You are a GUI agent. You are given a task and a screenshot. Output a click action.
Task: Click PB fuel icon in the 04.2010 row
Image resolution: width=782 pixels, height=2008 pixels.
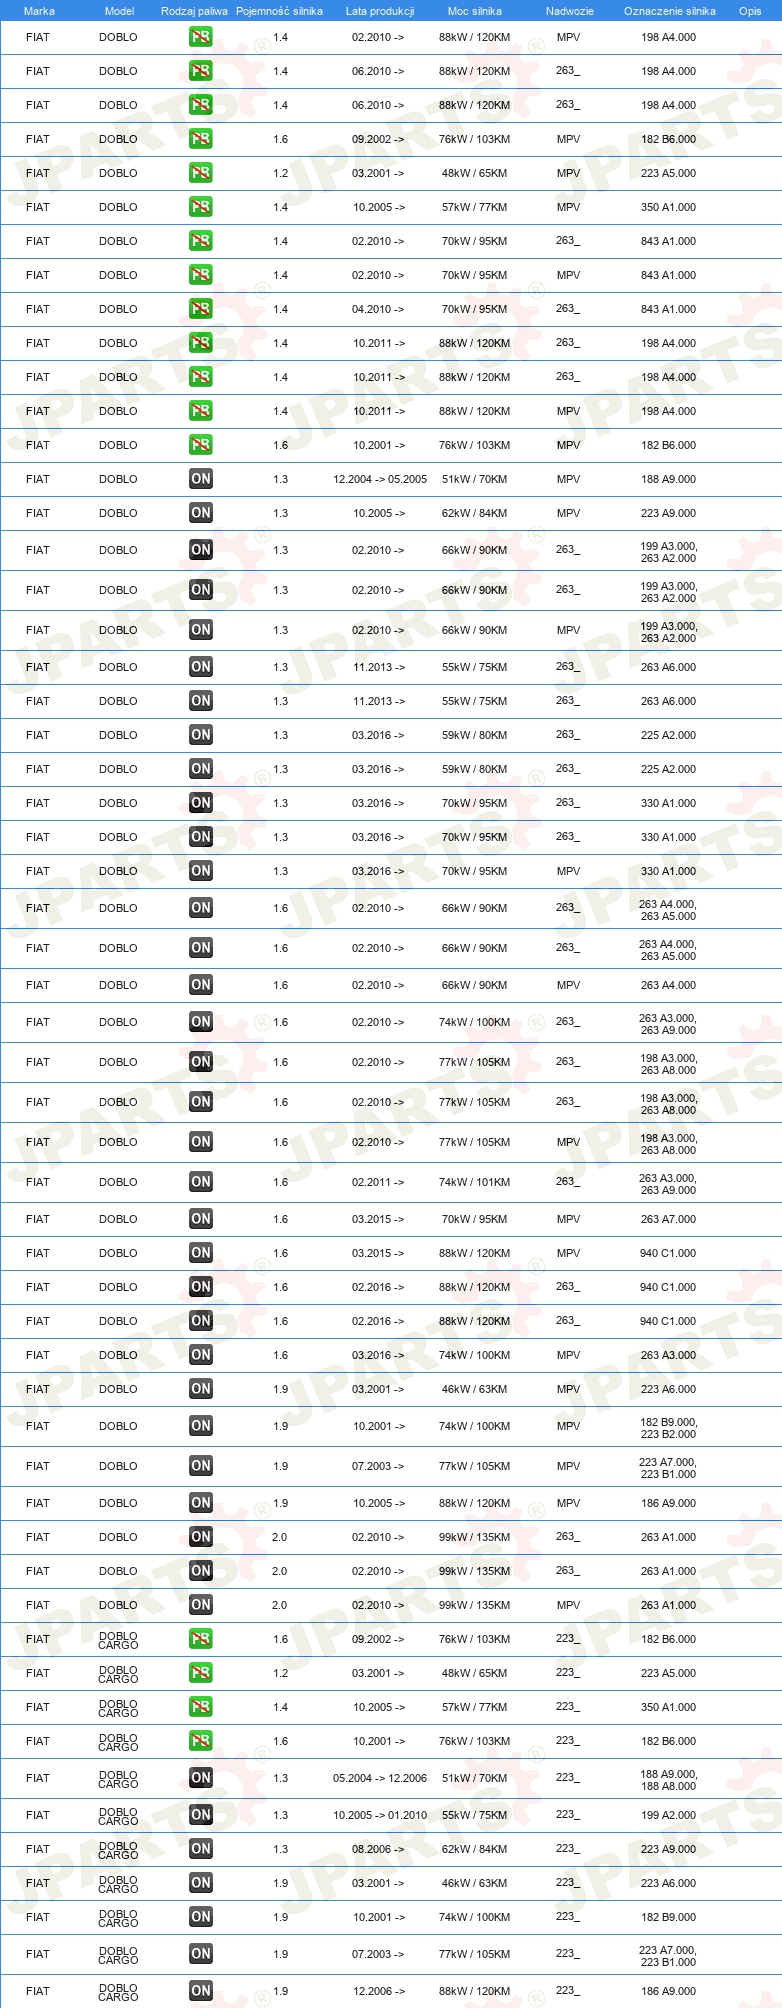point(201,309)
